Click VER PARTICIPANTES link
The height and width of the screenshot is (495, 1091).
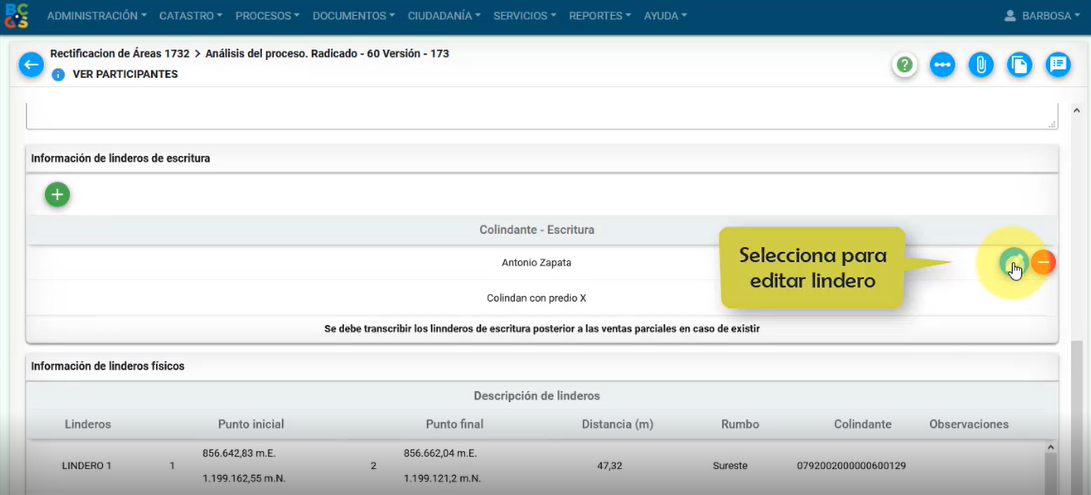tap(125, 75)
